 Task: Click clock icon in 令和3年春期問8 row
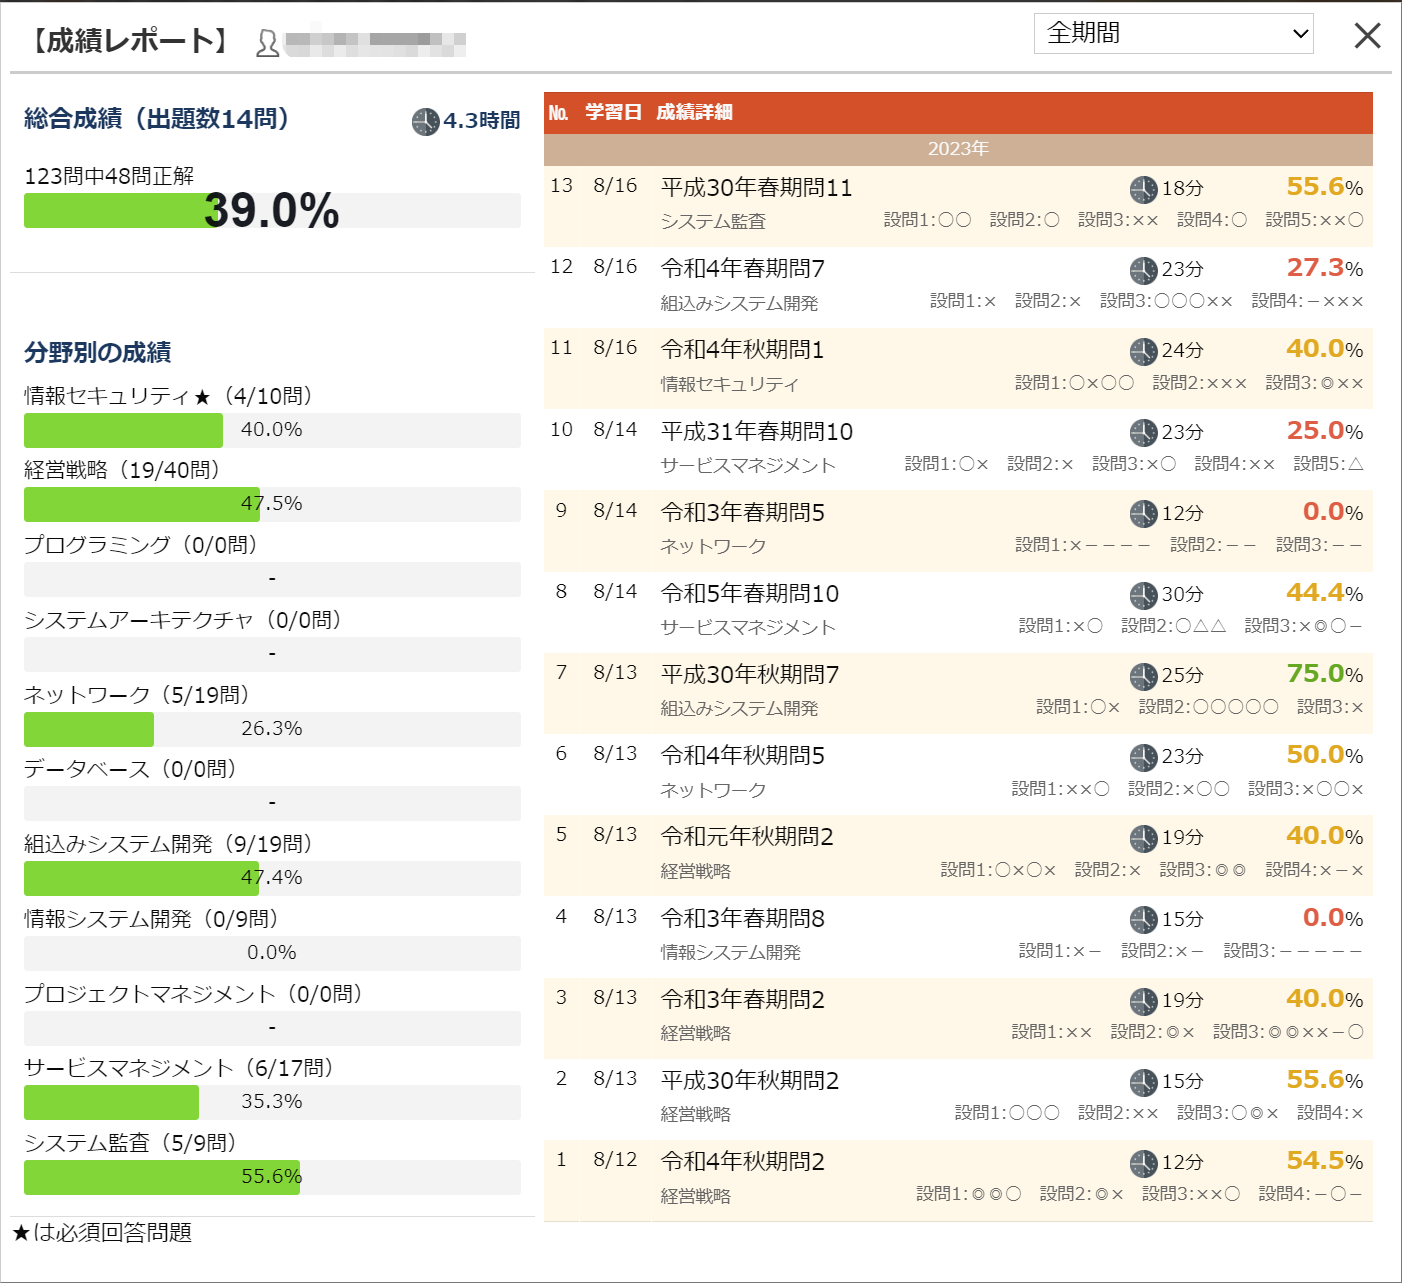(1143, 920)
